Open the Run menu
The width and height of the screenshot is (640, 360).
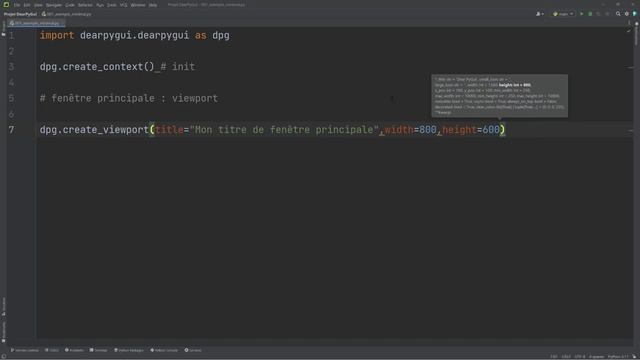[x=100, y=5]
